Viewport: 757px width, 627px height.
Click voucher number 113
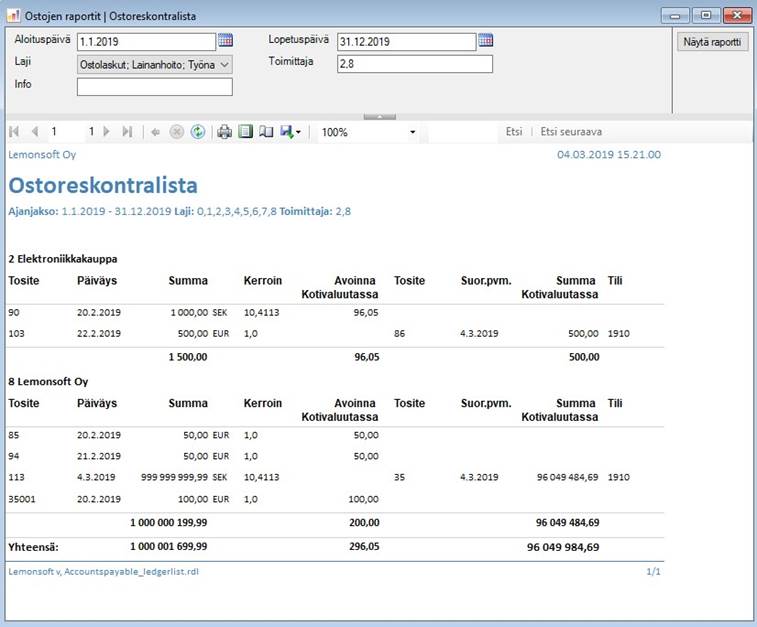(16, 477)
